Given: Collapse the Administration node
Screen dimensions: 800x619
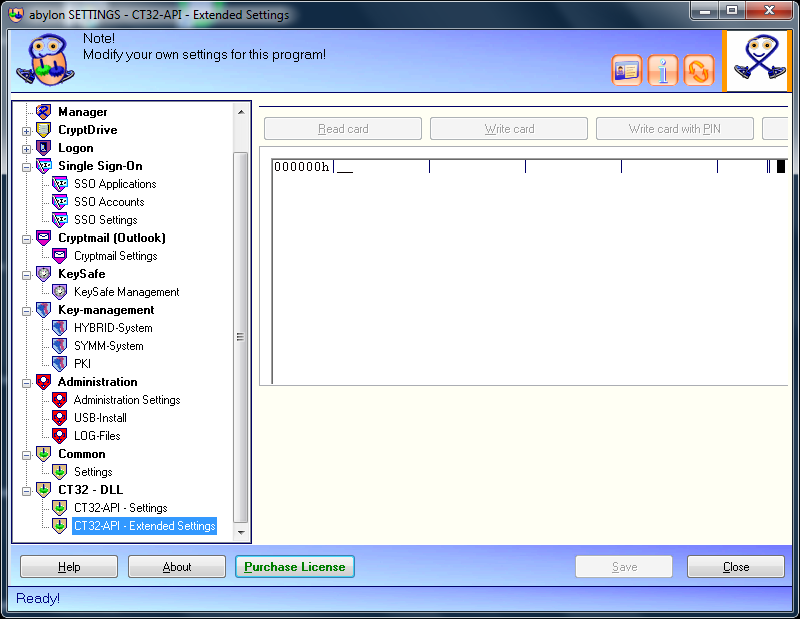Looking at the screenshot, I should [27, 383].
